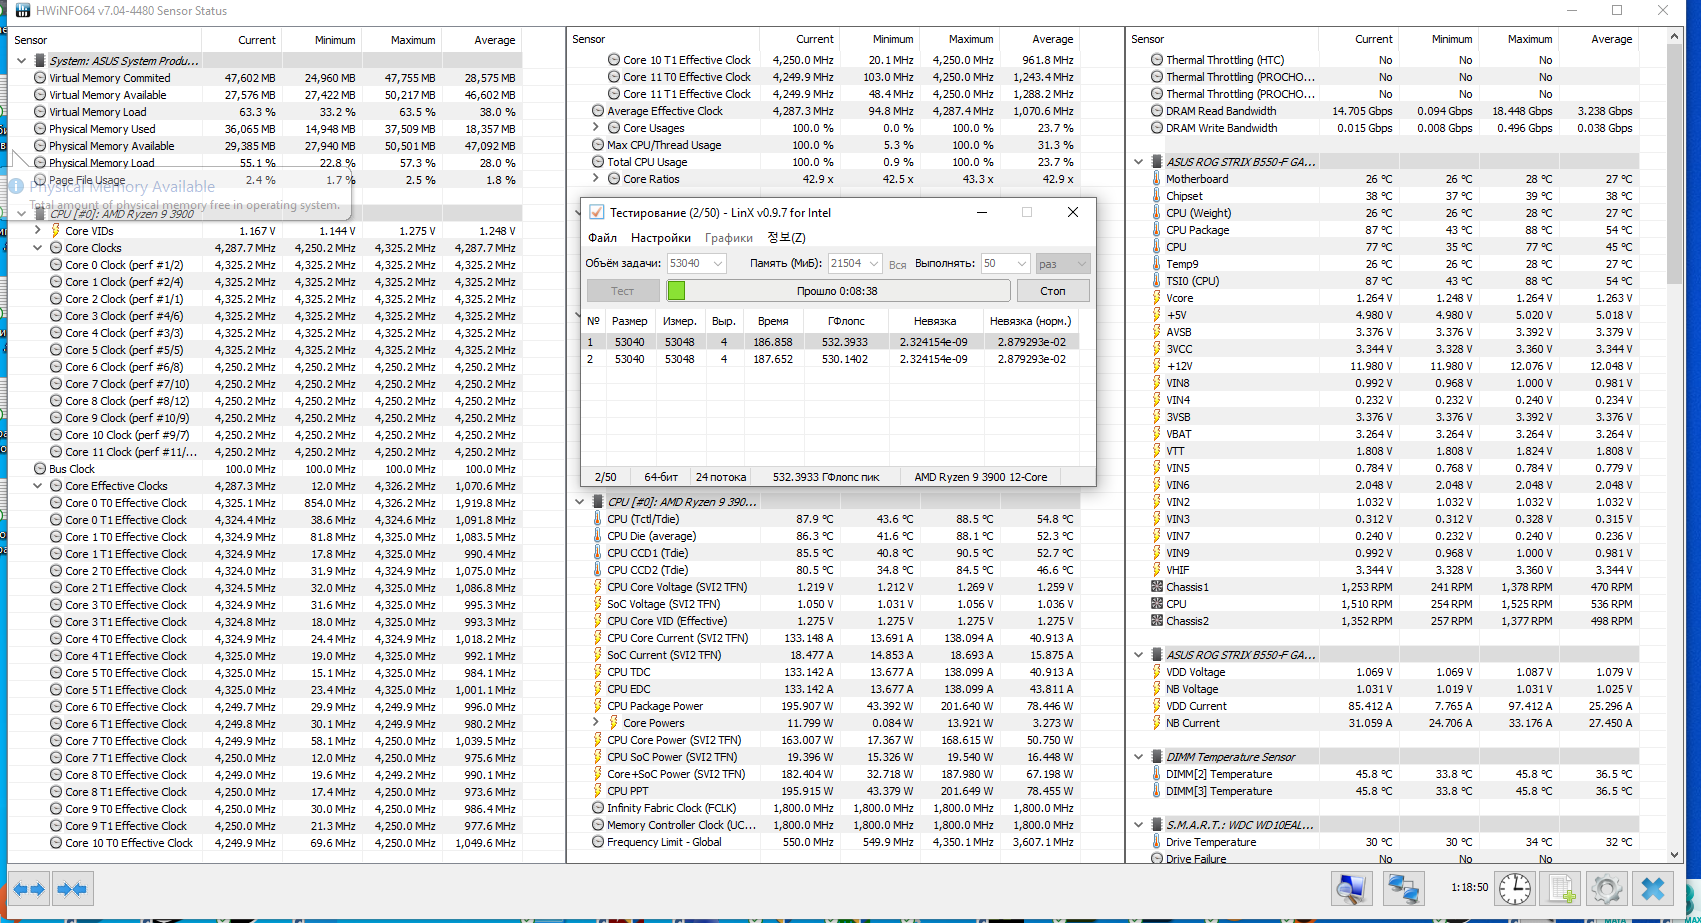This screenshot has height=923, width=1701.
Task: Click the lightning icon beside CPU Package Power
Action: tap(598, 706)
